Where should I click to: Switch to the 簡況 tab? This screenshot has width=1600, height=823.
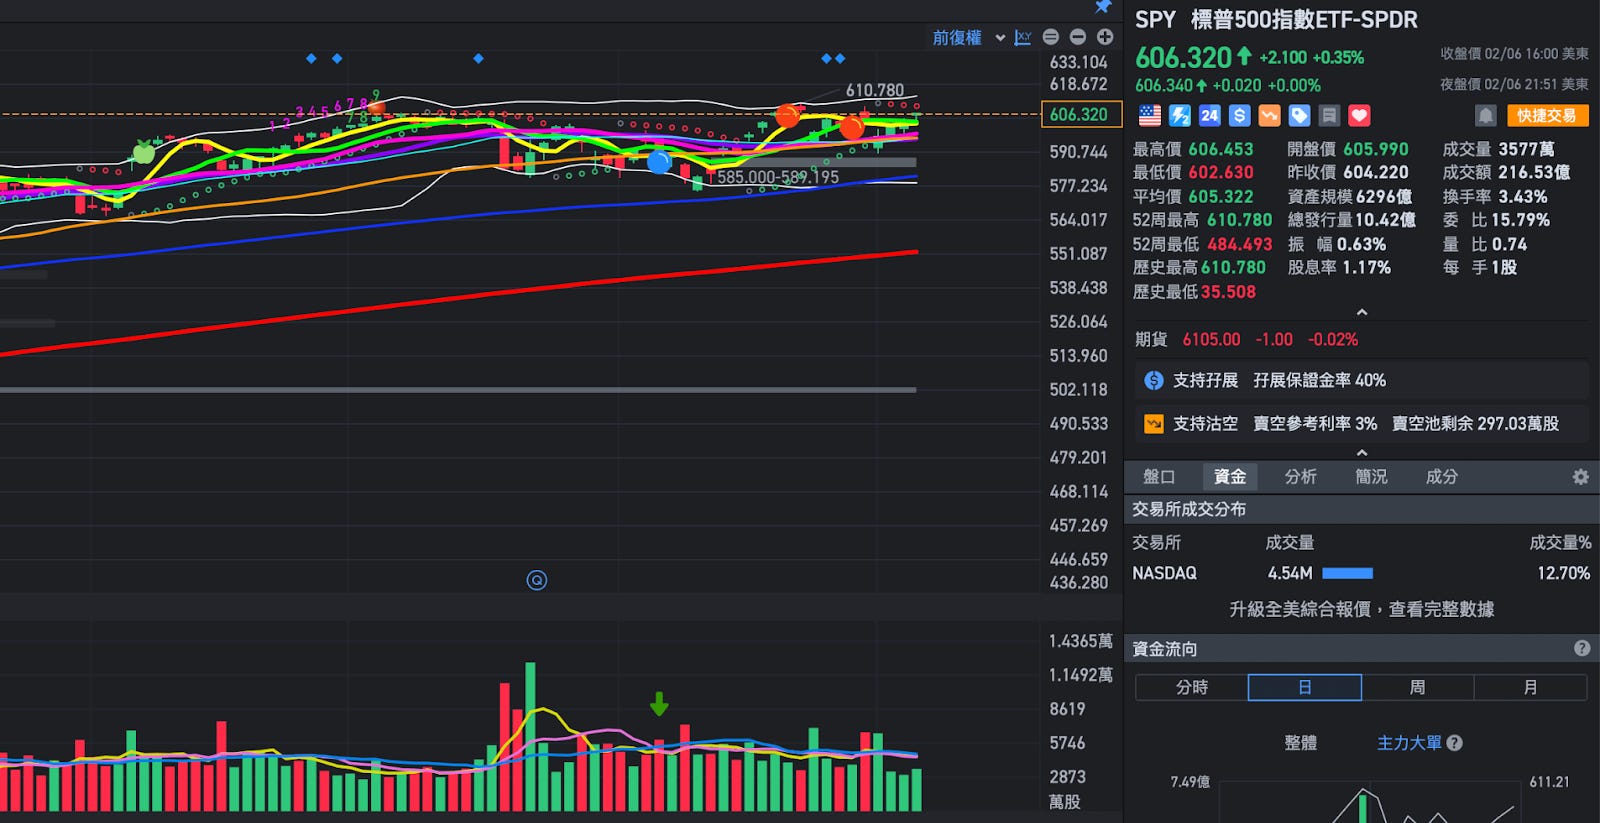(1371, 477)
